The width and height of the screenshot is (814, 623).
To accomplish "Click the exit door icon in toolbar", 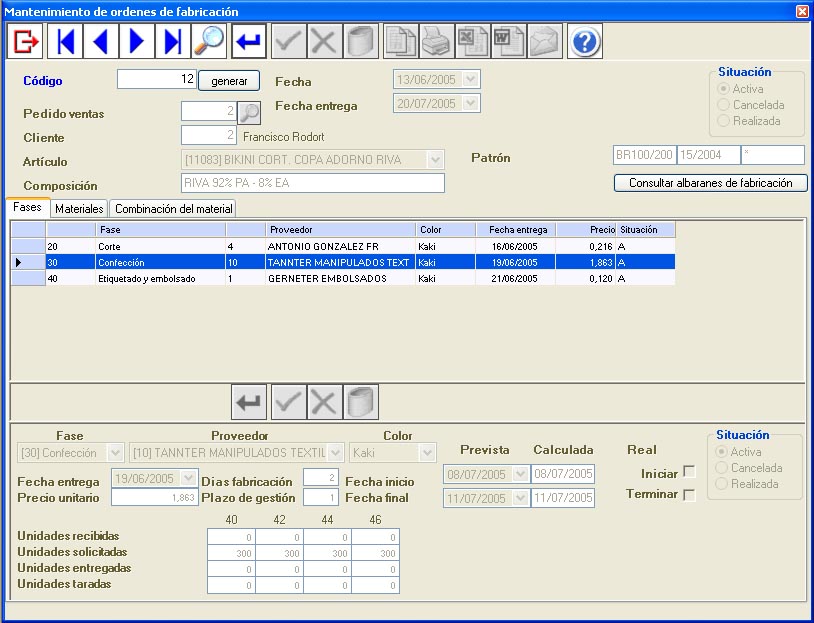I will coord(25,42).
